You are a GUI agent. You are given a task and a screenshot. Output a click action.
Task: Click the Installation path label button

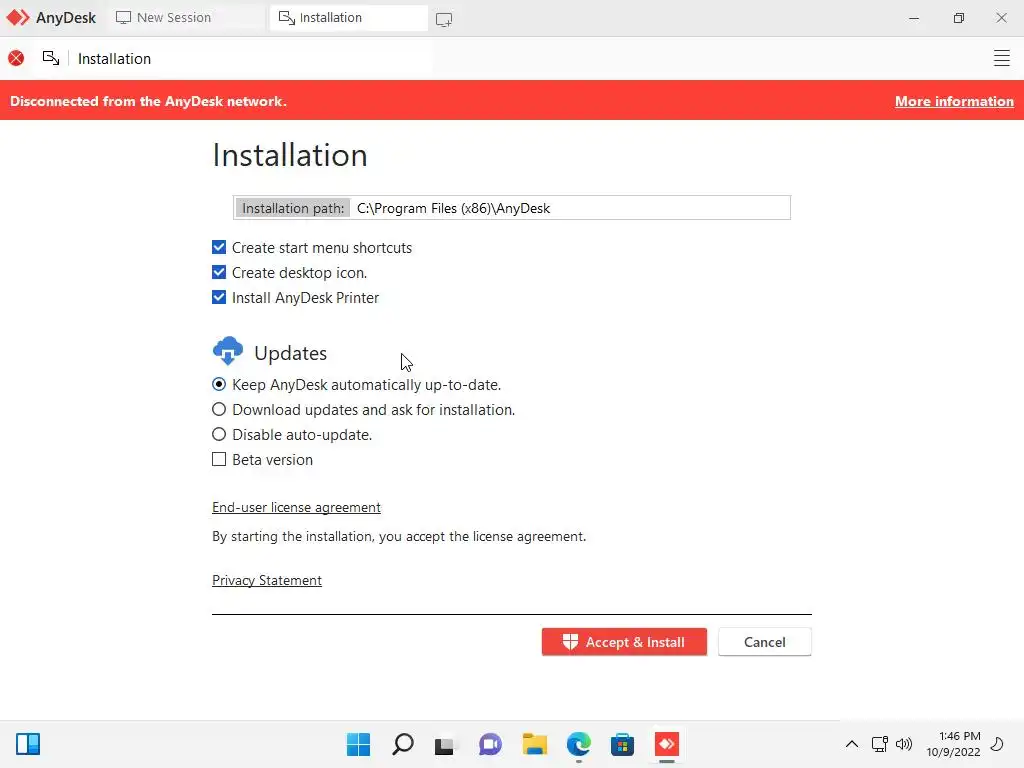[293, 208]
